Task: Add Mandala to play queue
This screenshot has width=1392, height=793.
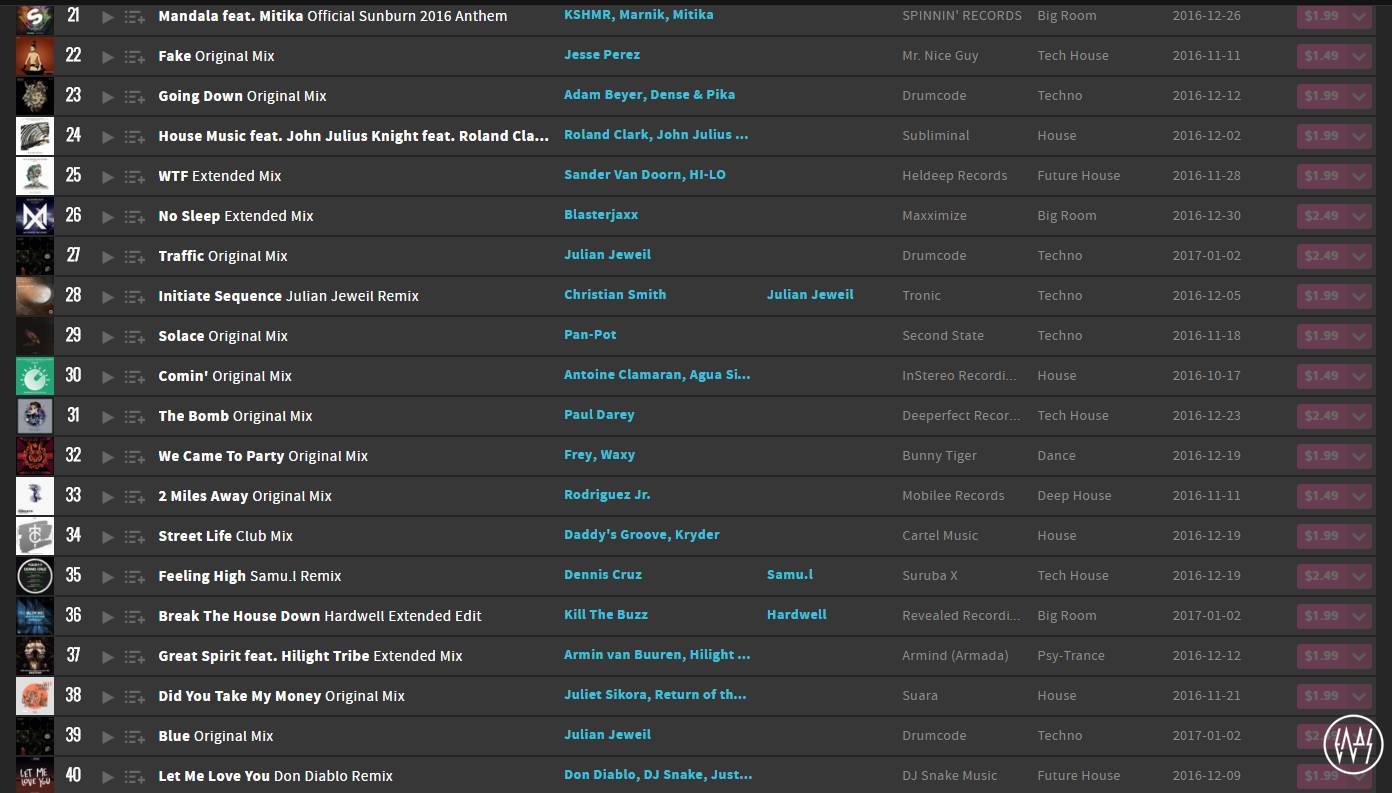Action: (135, 17)
